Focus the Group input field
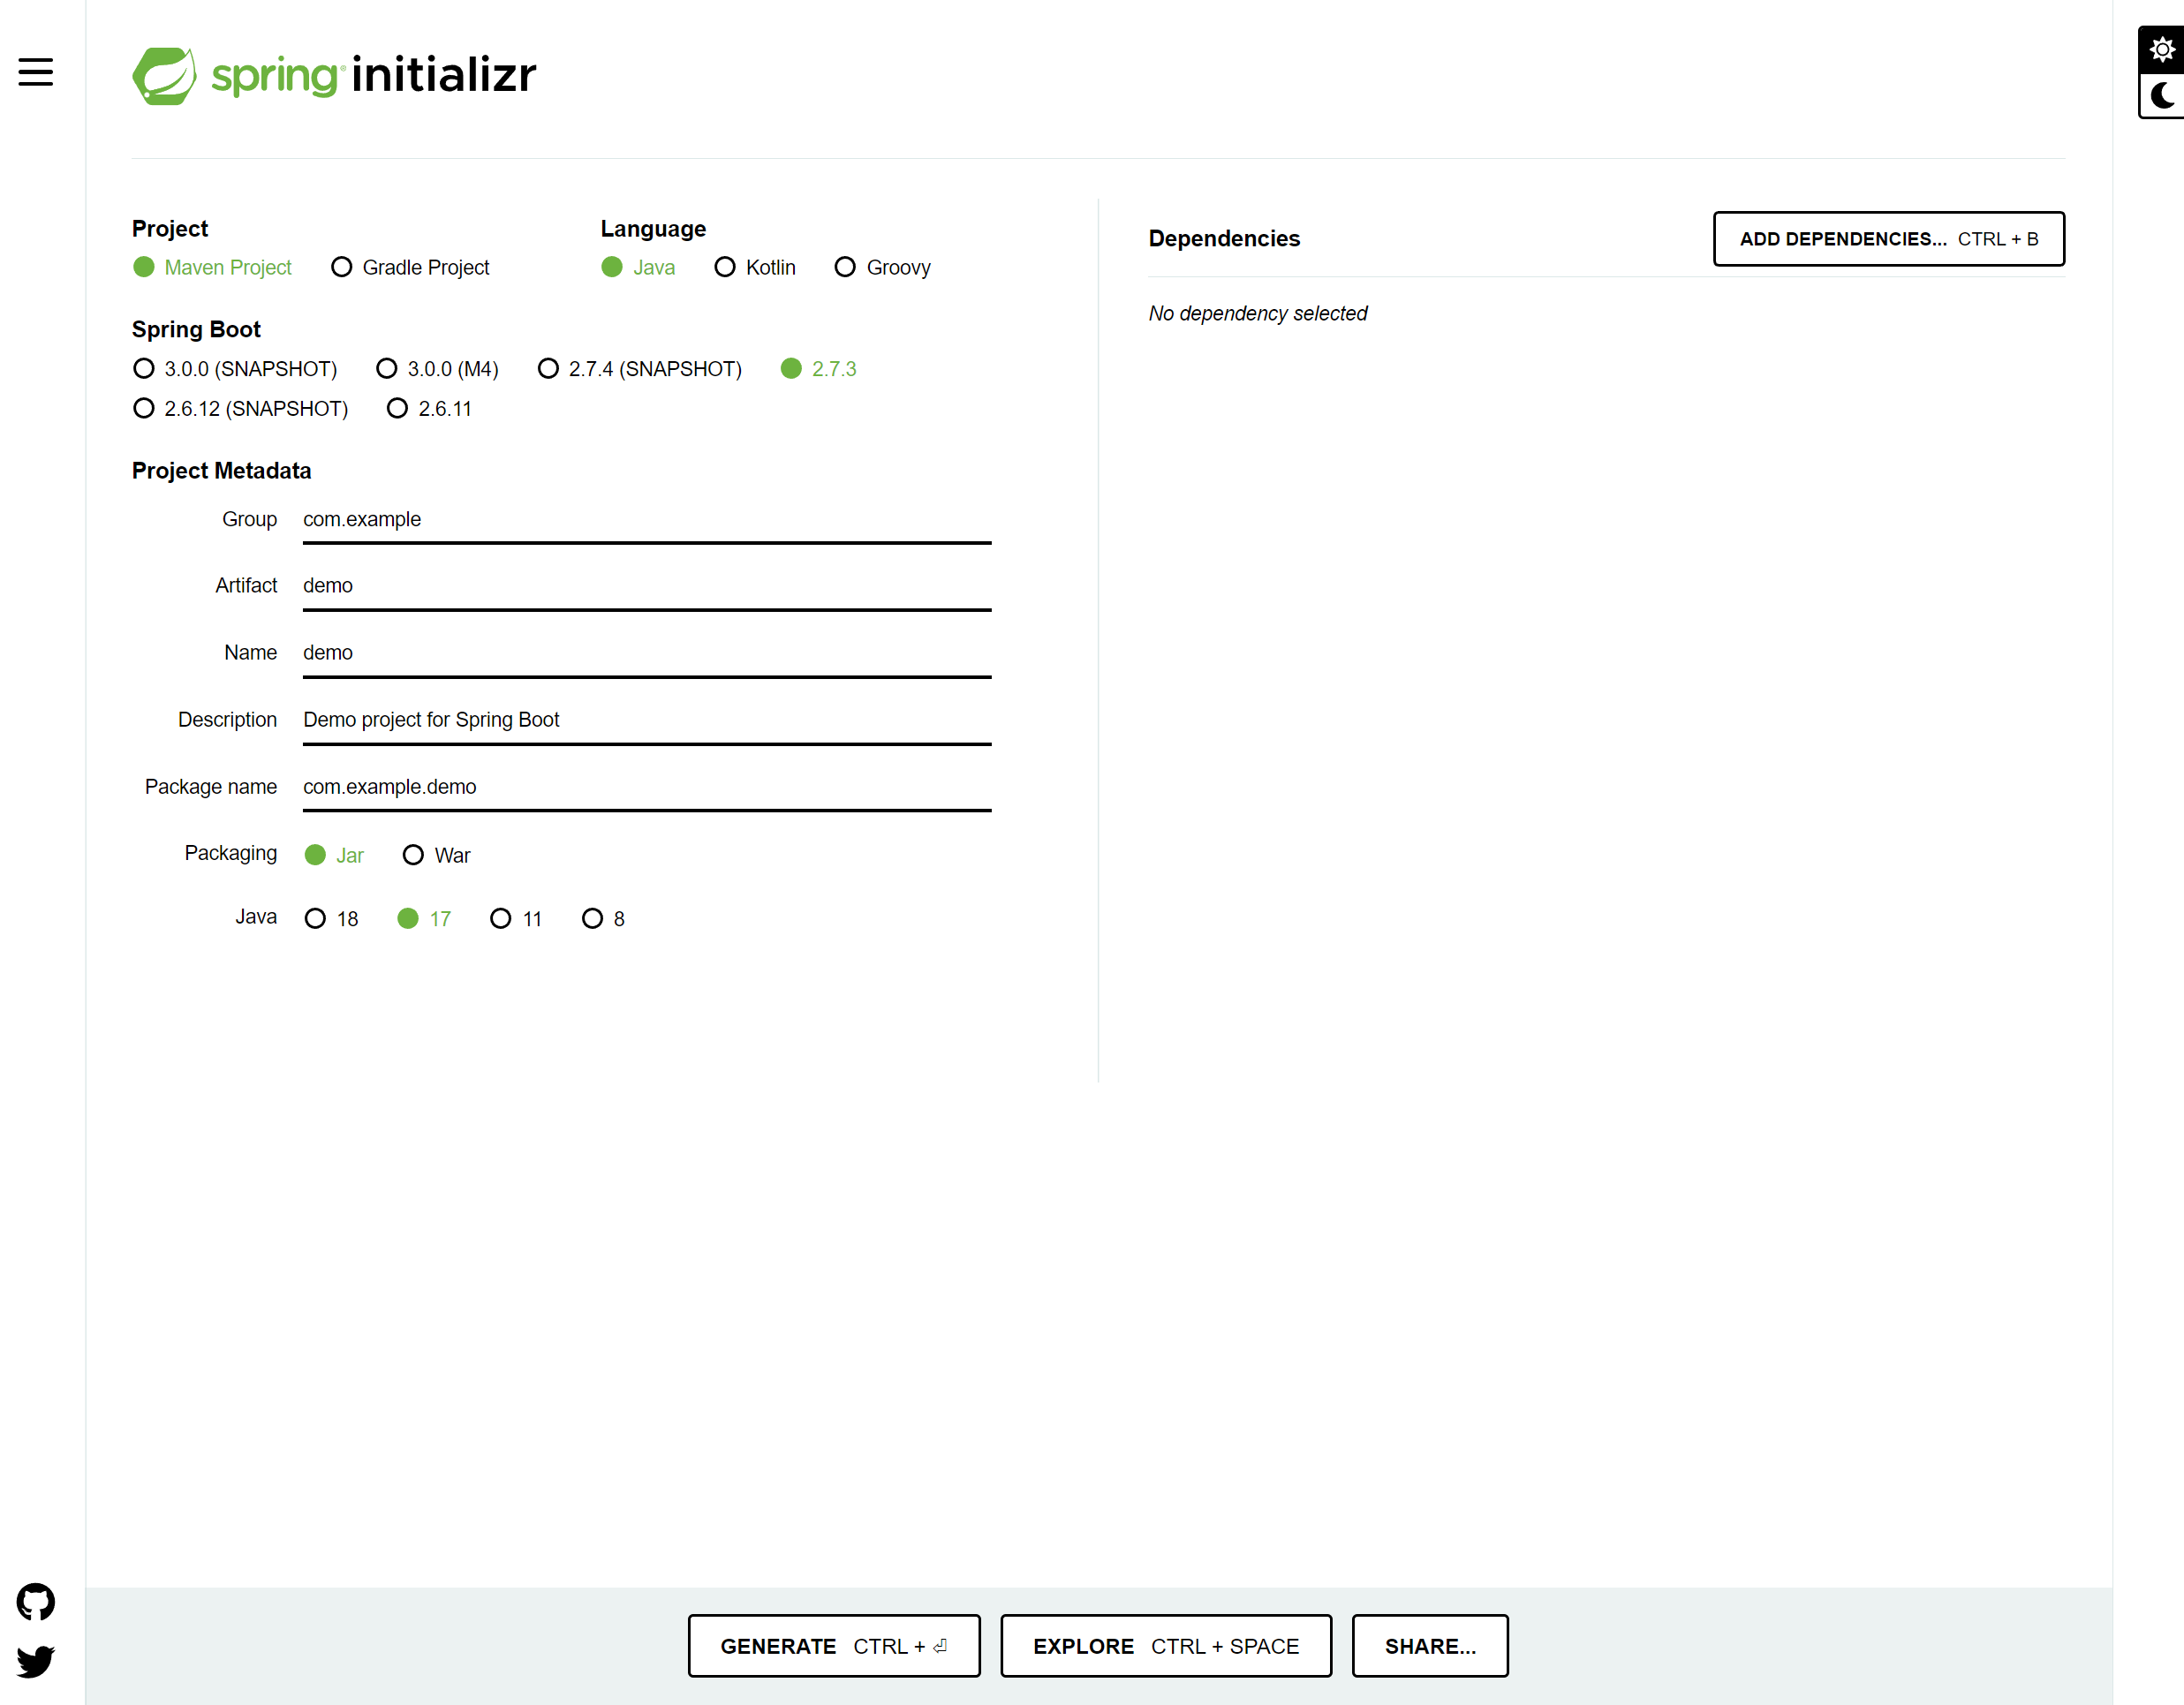 (646, 520)
